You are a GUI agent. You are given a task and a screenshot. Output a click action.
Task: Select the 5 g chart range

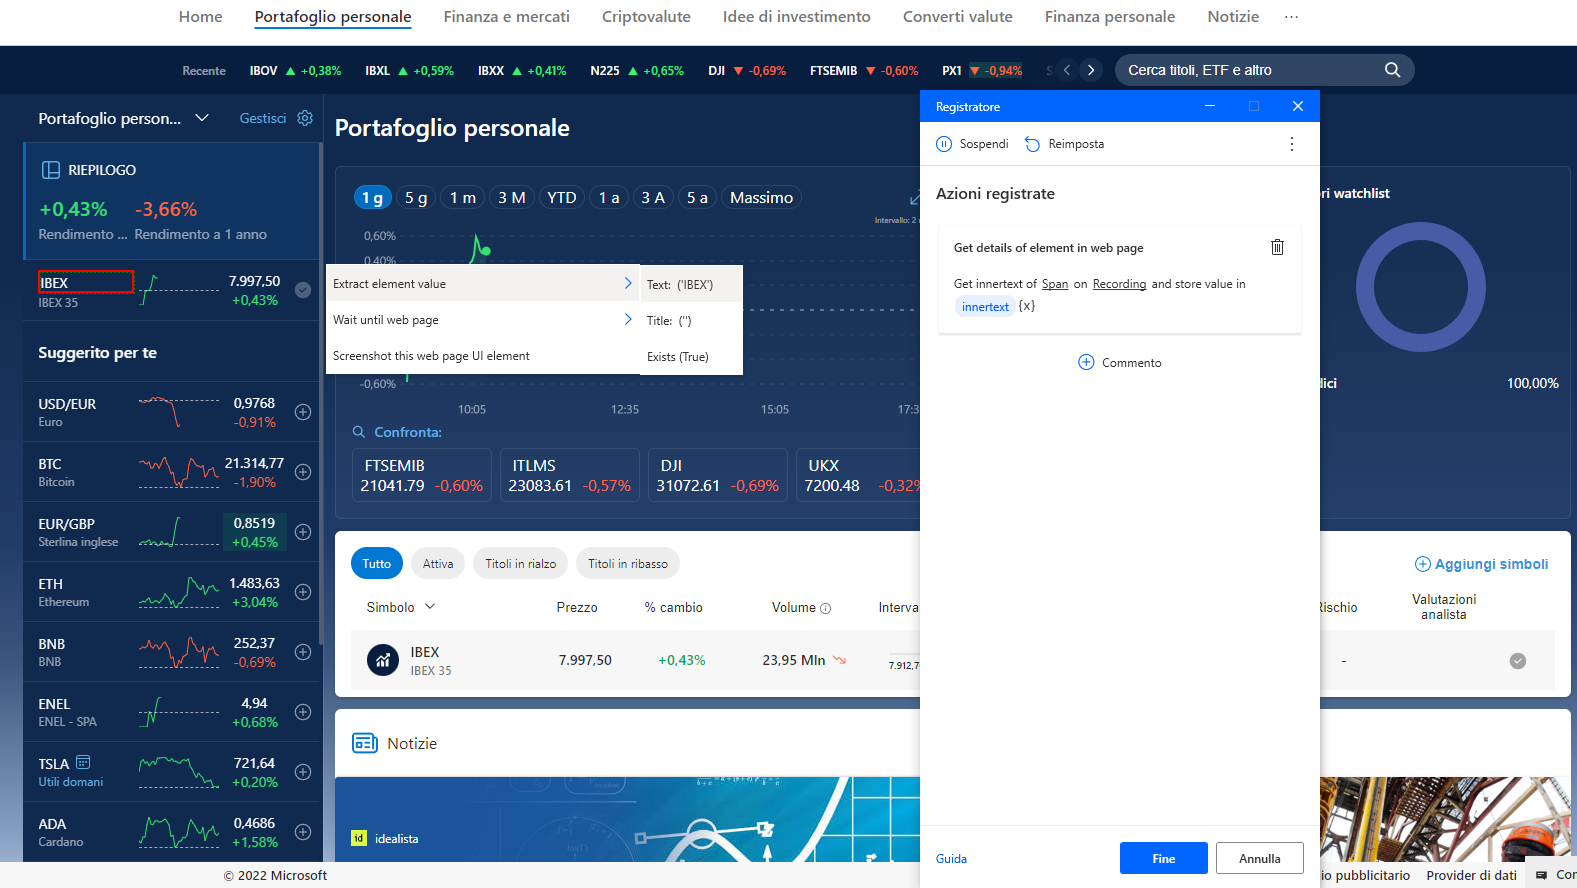(x=416, y=198)
